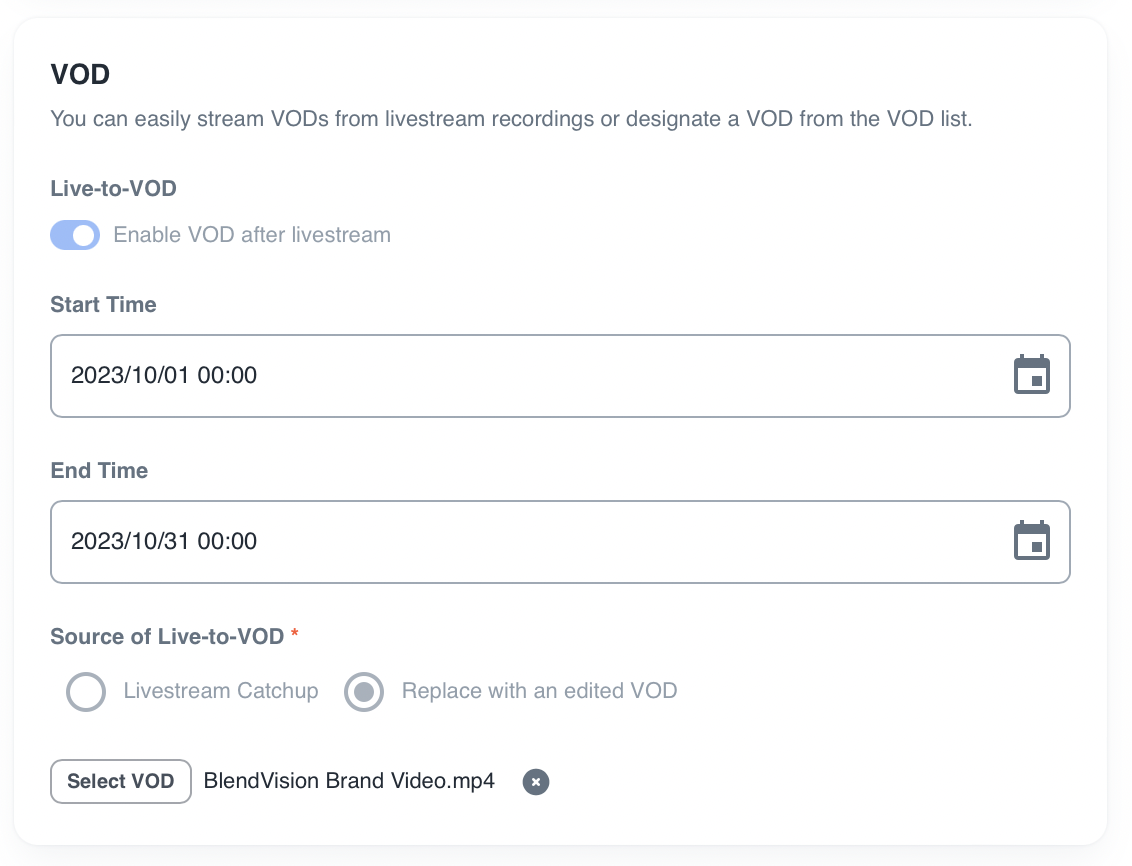Remove the BlendVision Brand Video.mp4 file
The width and height of the screenshot is (1132, 866).
536,782
